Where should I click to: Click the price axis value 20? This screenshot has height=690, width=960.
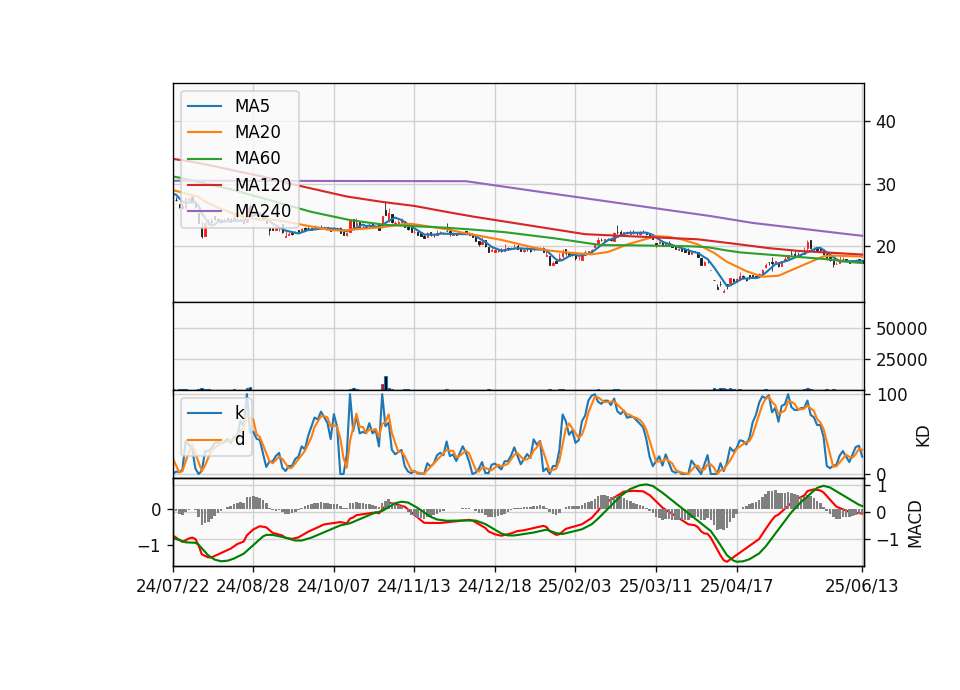pos(886,247)
